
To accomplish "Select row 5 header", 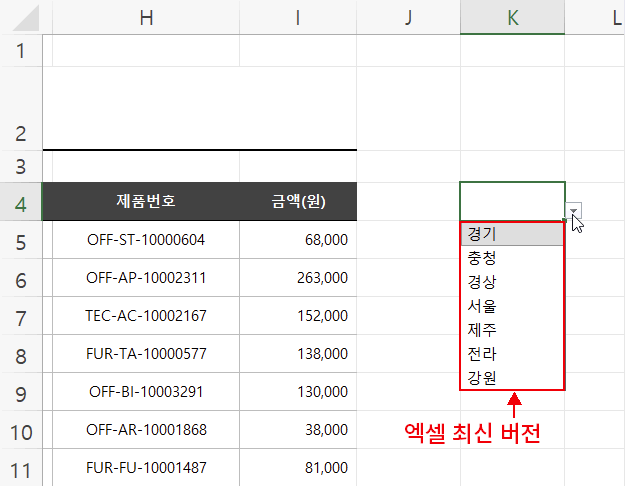I will pos(21,240).
